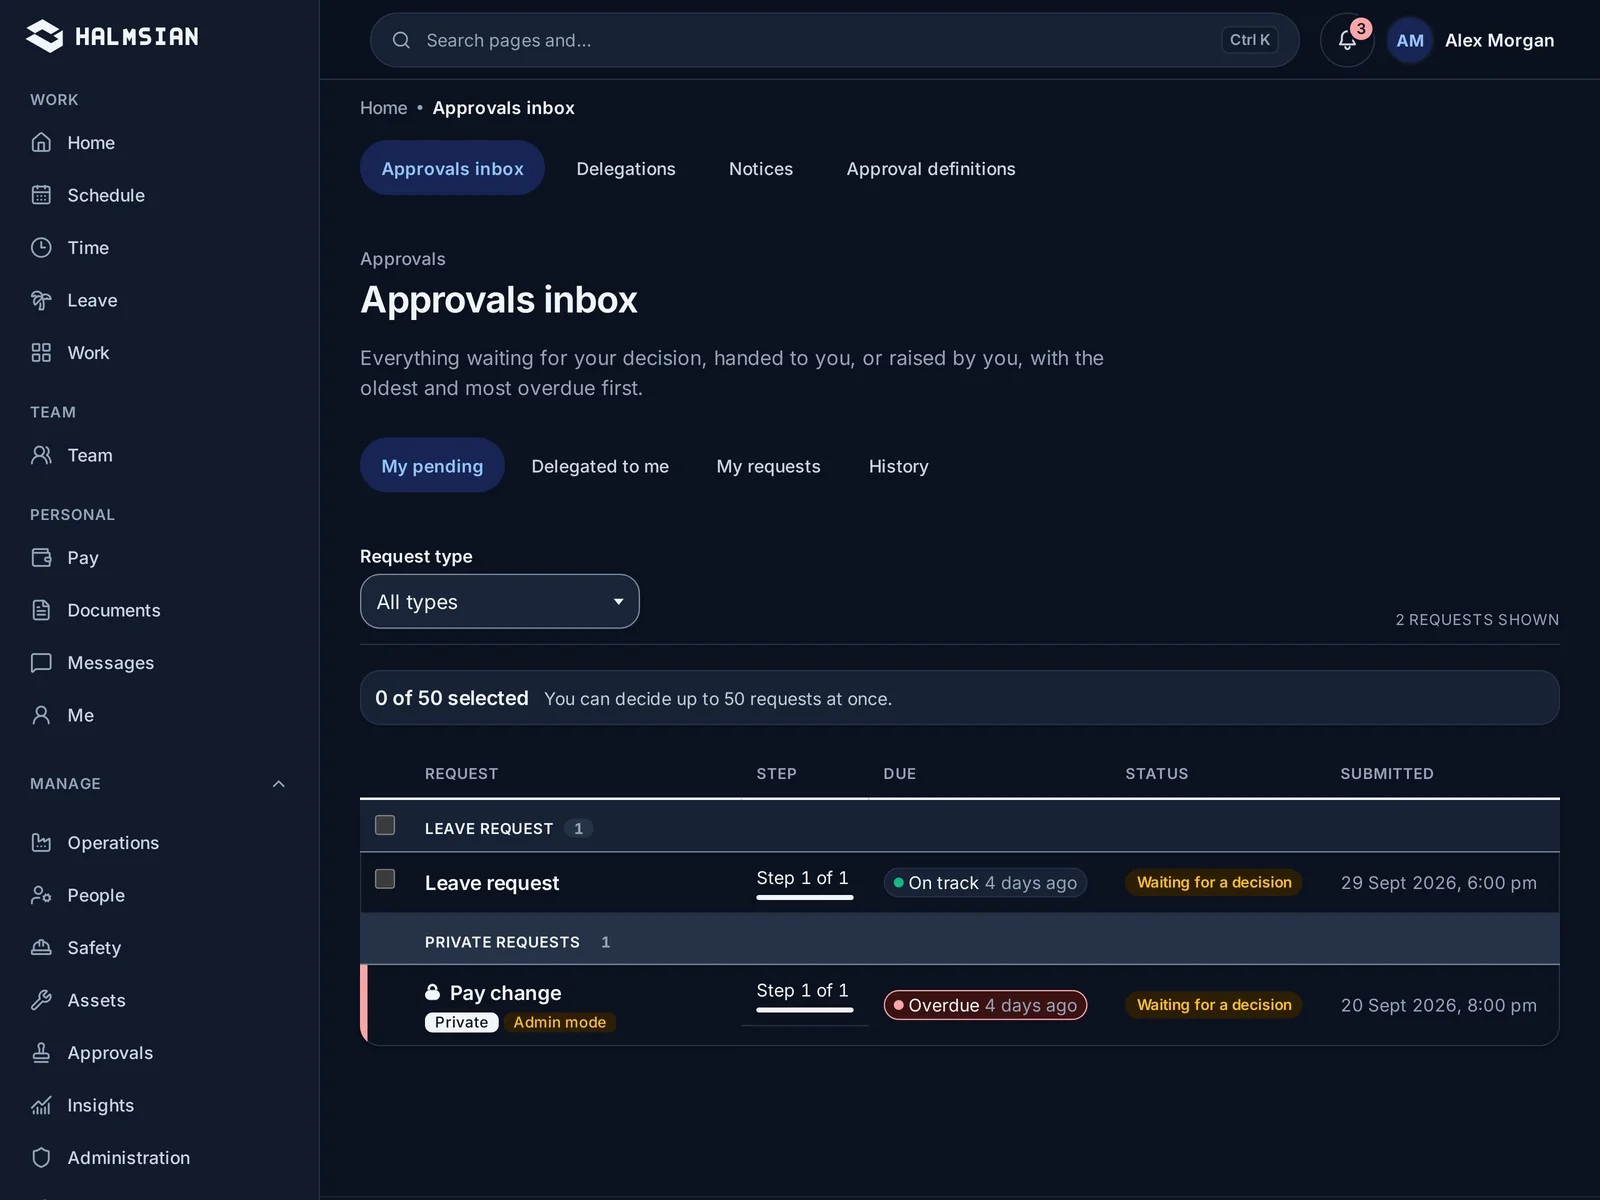This screenshot has height=1200, width=1600.
Task: Click the Home breadcrumb link
Action: 384,108
